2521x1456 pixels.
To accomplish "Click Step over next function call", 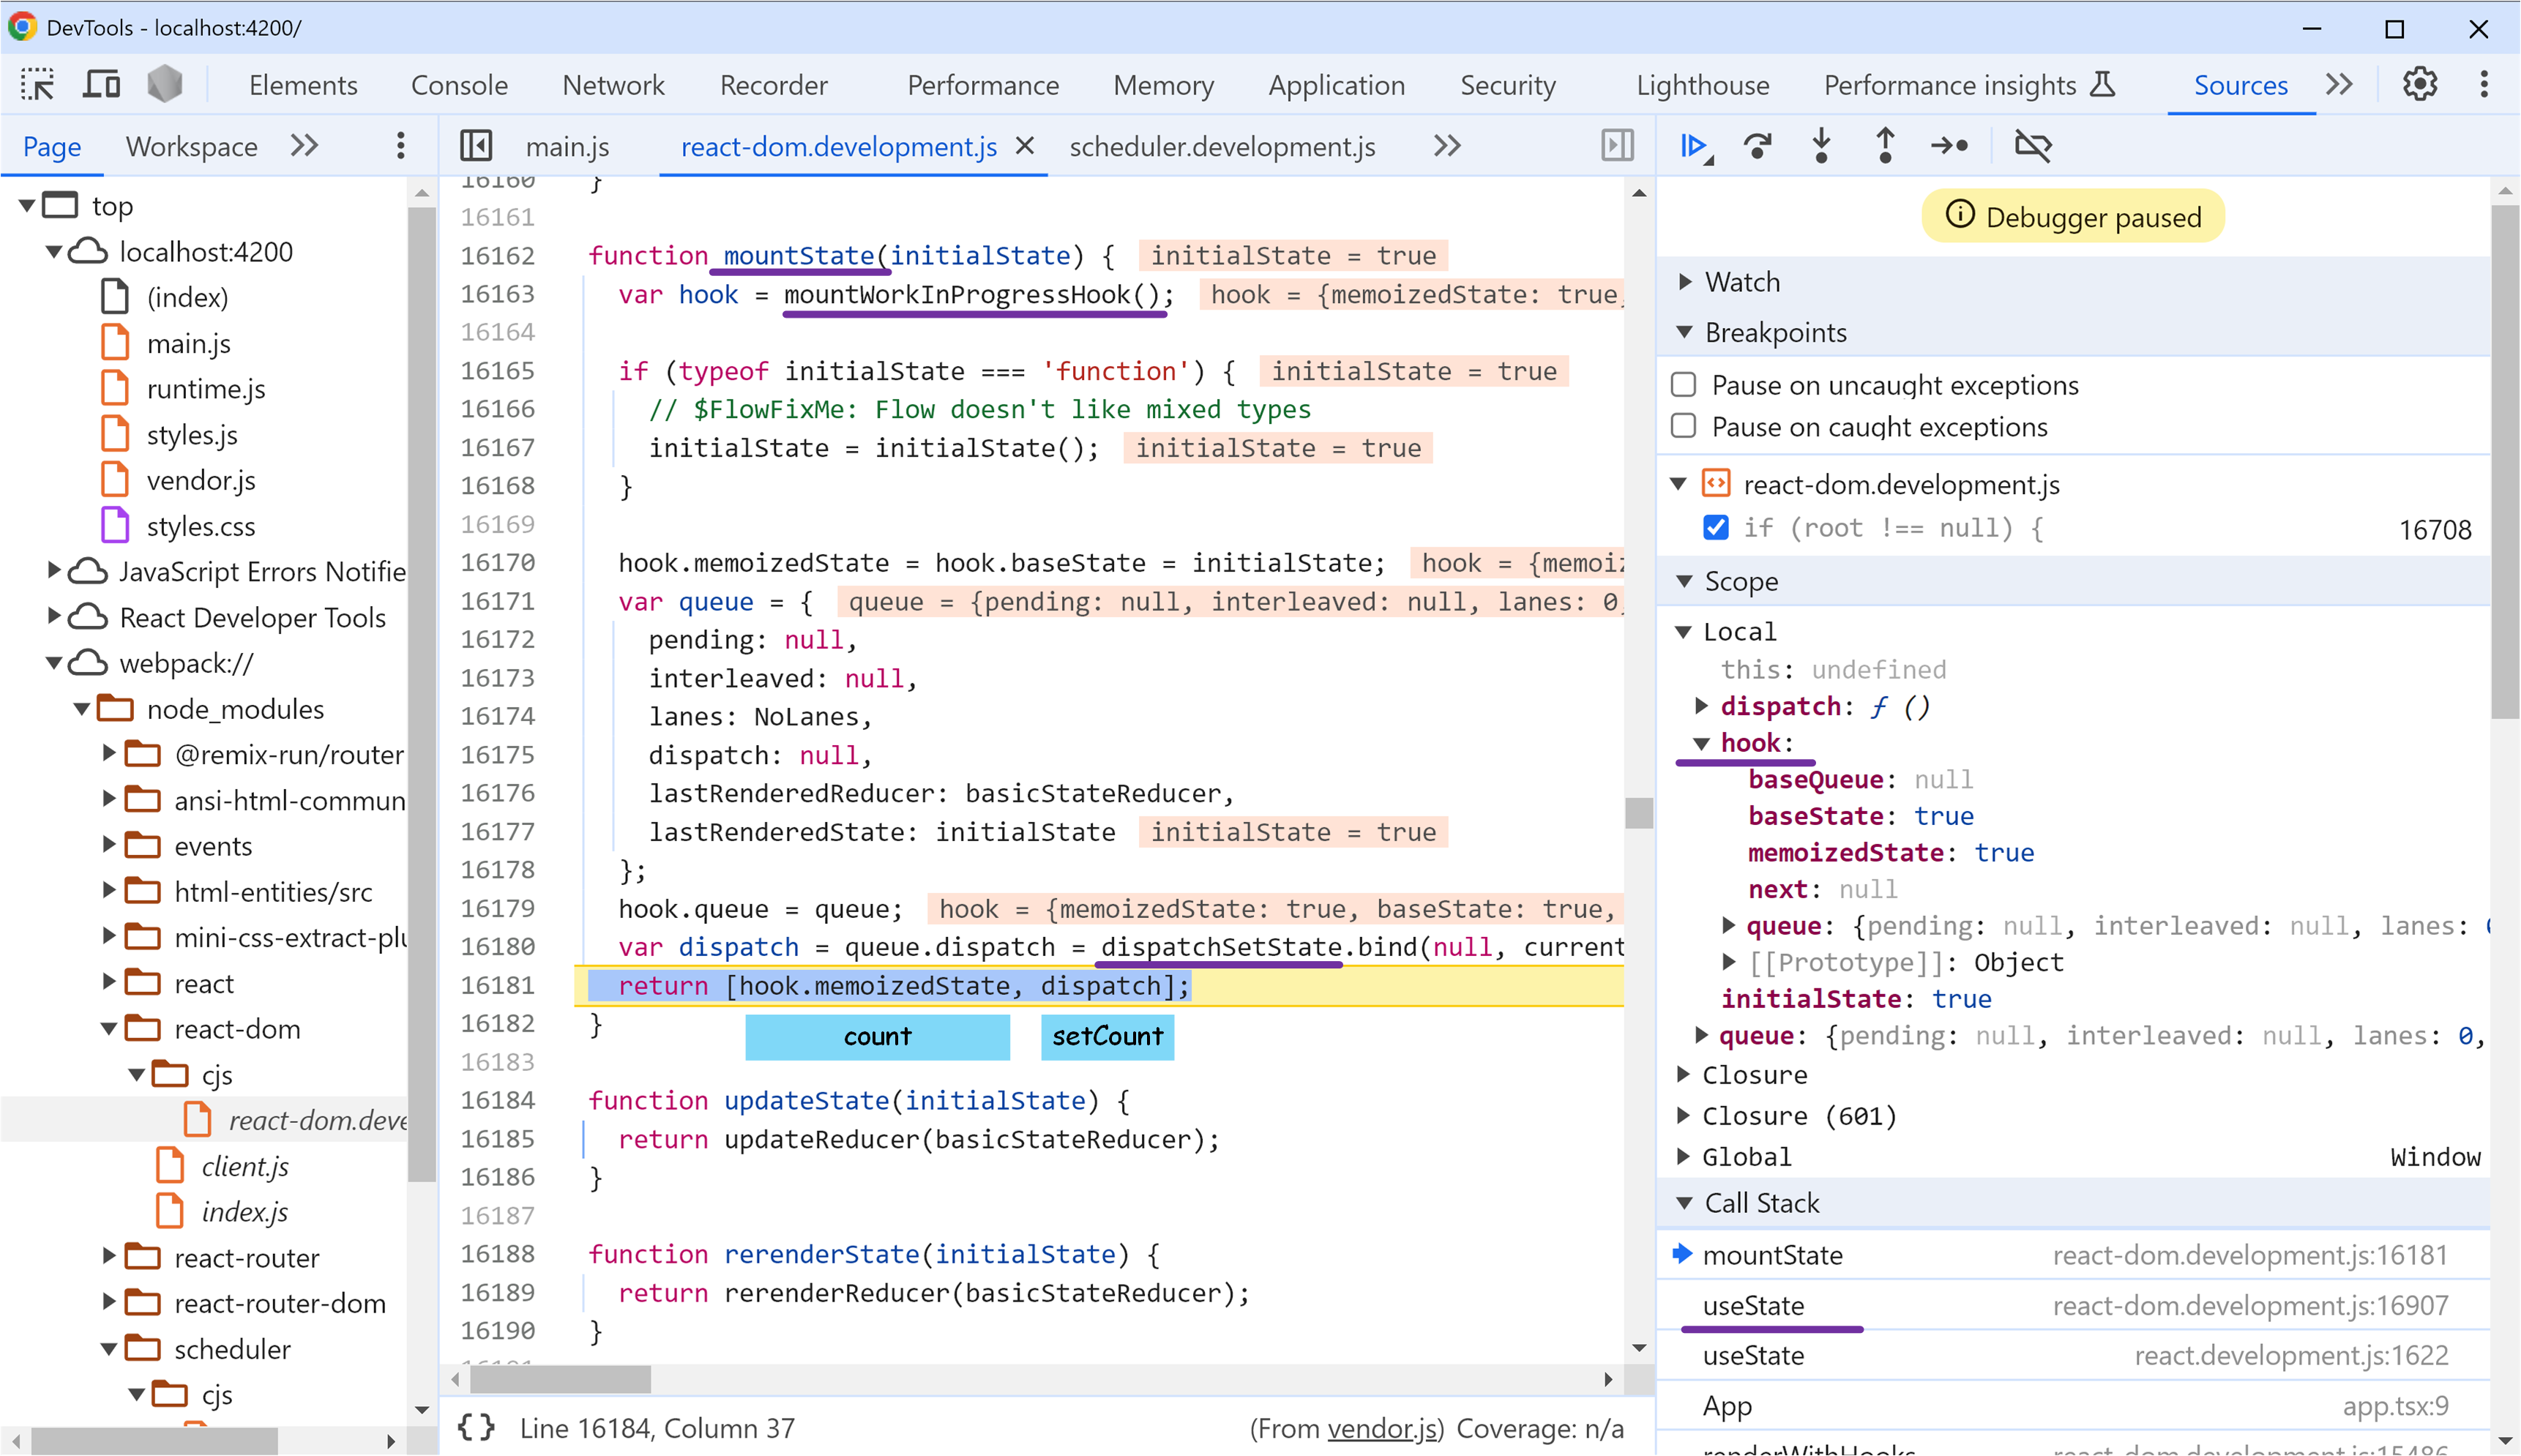I will (1757, 146).
